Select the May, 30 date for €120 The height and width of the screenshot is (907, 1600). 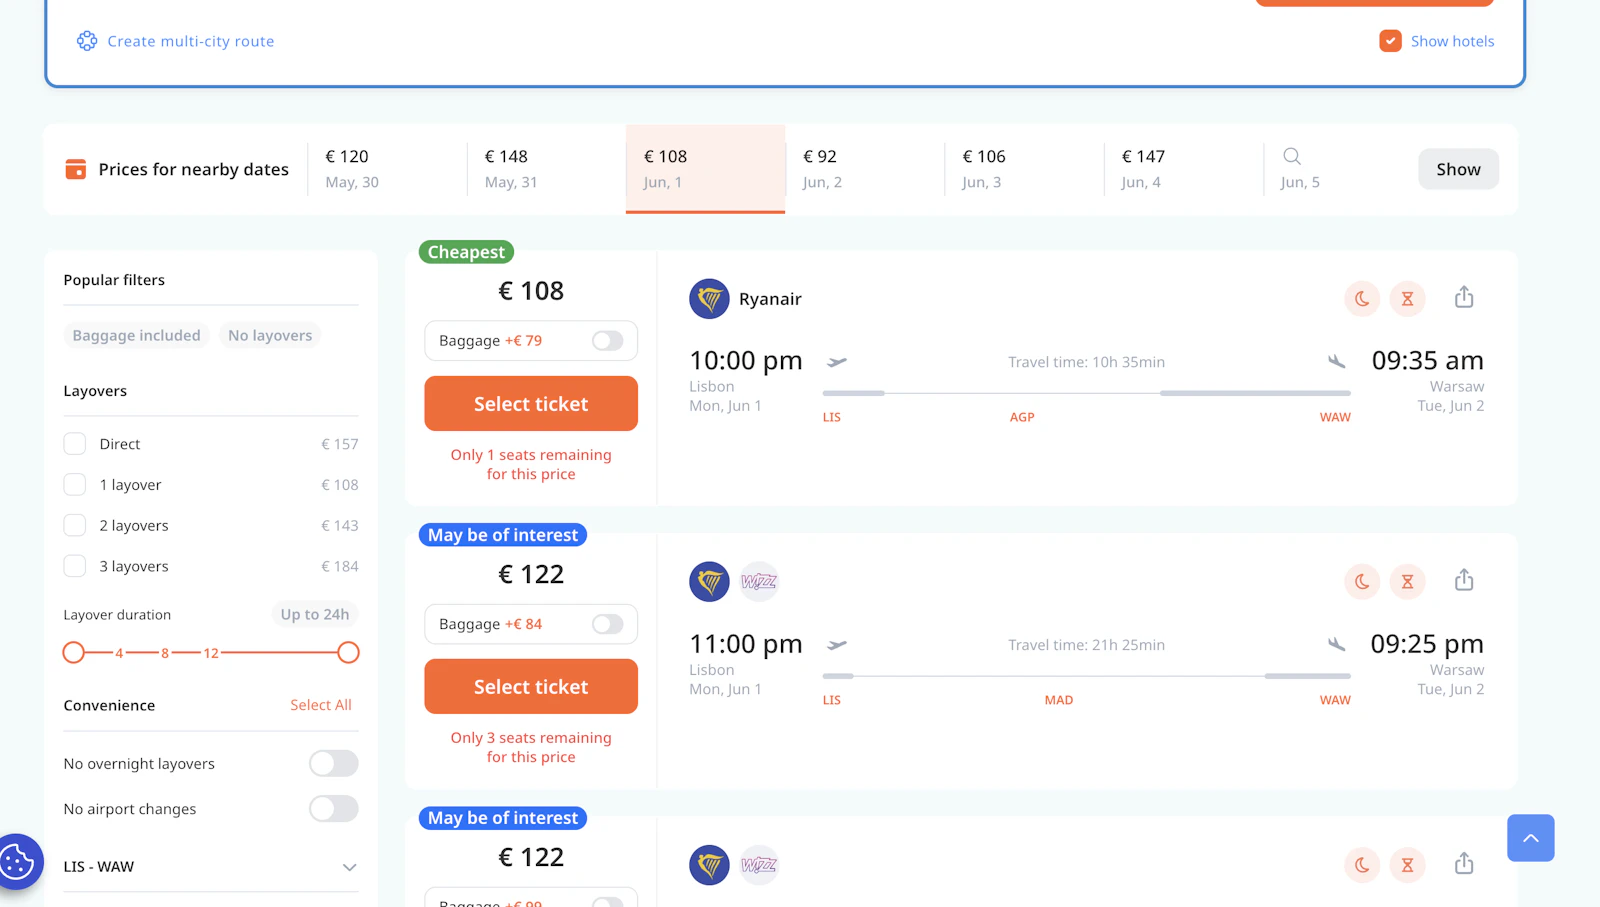[x=387, y=169]
